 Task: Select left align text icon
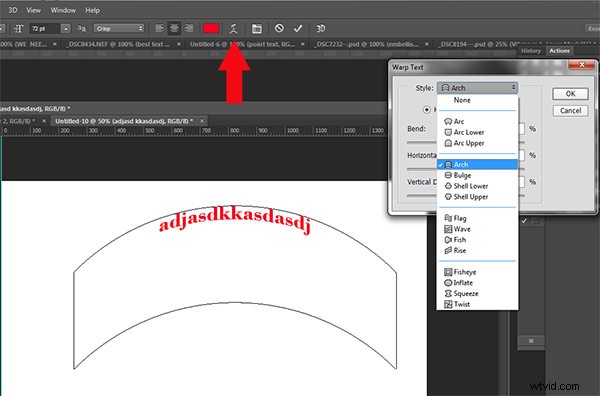[x=160, y=28]
